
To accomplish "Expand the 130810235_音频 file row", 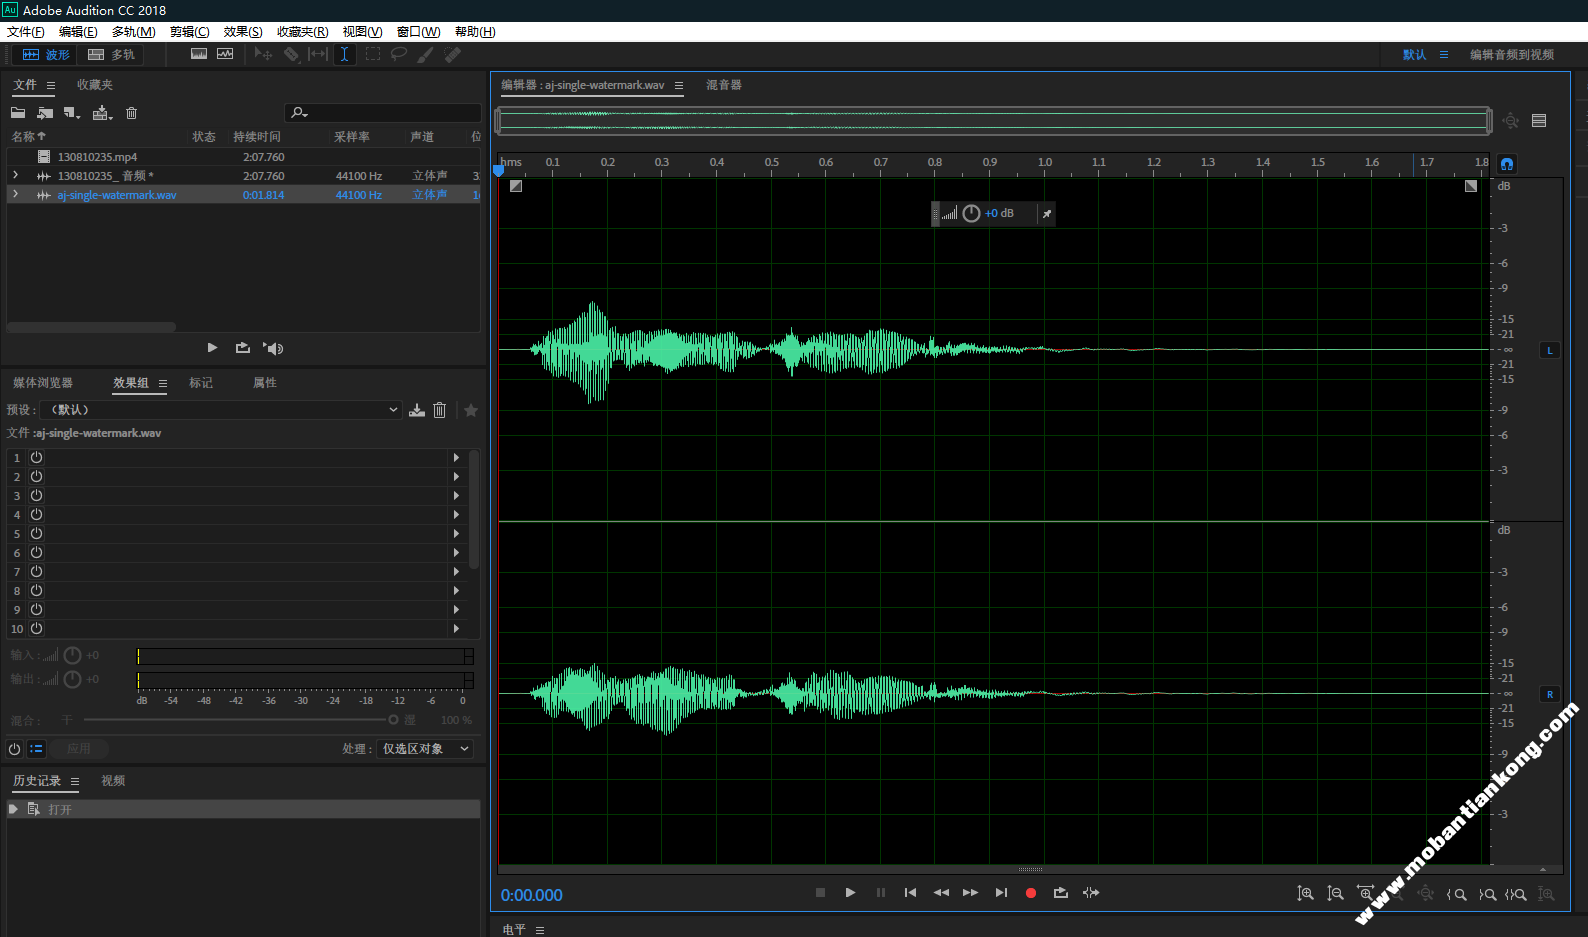I will tap(15, 175).
